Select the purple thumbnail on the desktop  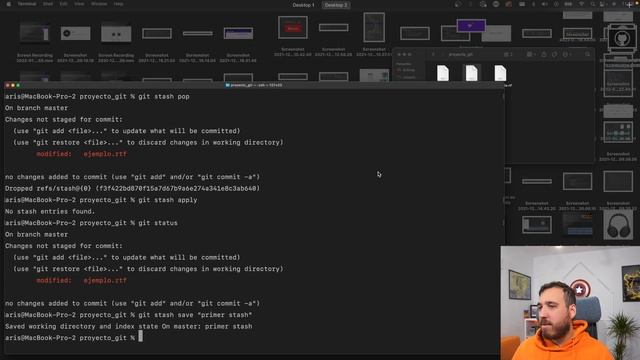click(471, 26)
